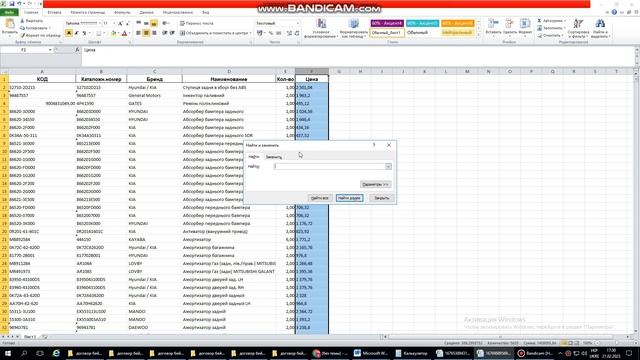The height and width of the screenshot is (360, 640).
Task: Click the accounting currency format icon
Action: coord(260,33)
